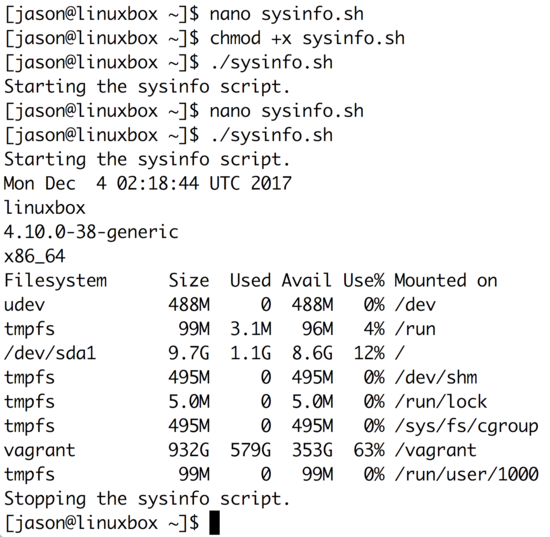Viewport: 550px width, 537px height.
Task: Click the '9.7G' size value
Action: click(189, 353)
